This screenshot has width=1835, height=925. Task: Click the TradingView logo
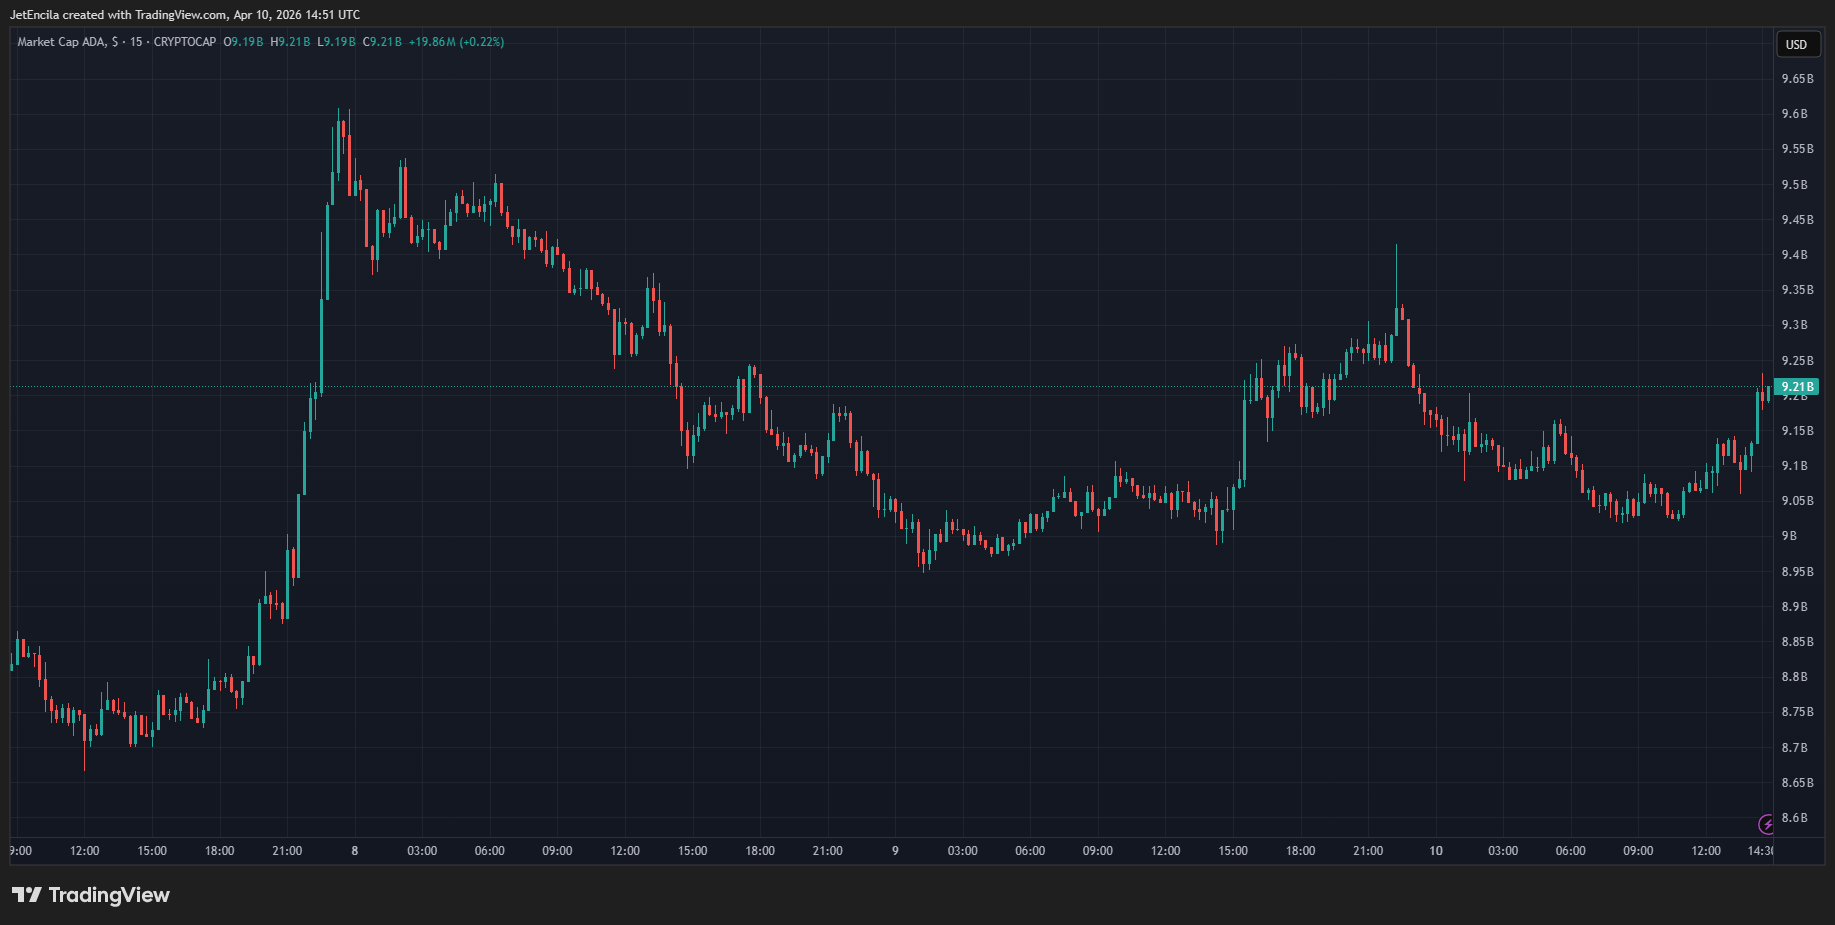pyautogui.click(x=90, y=895)
